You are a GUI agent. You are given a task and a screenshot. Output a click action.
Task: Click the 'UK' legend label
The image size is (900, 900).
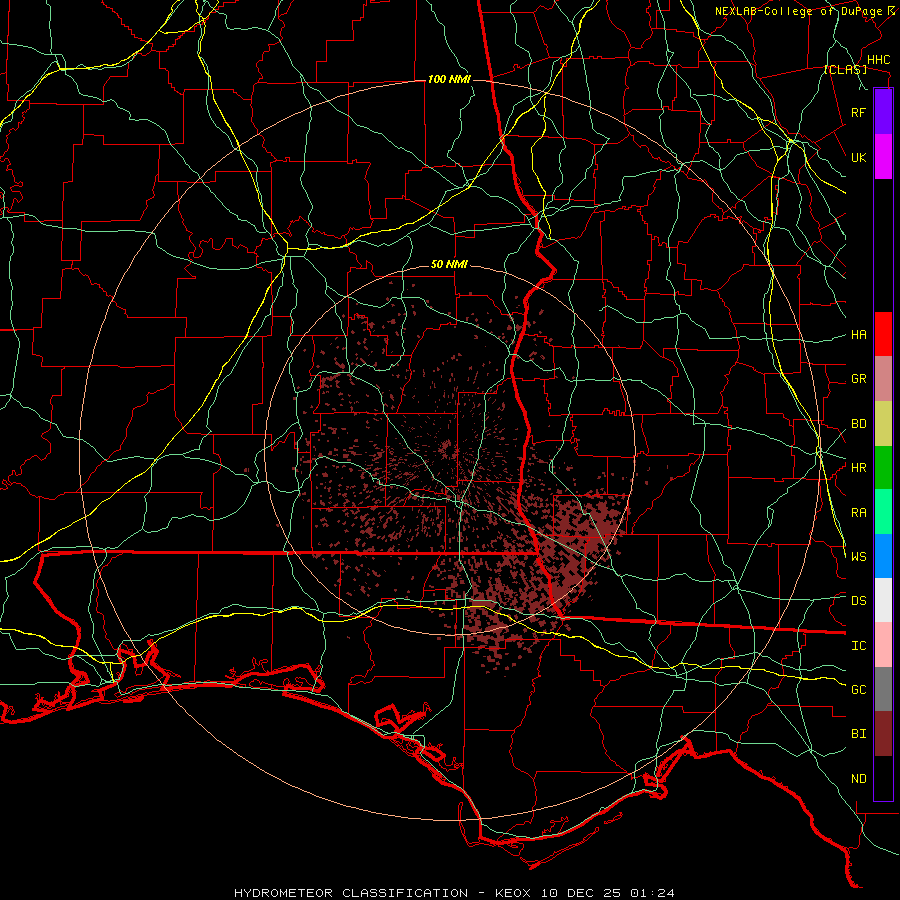coord(858,157)
